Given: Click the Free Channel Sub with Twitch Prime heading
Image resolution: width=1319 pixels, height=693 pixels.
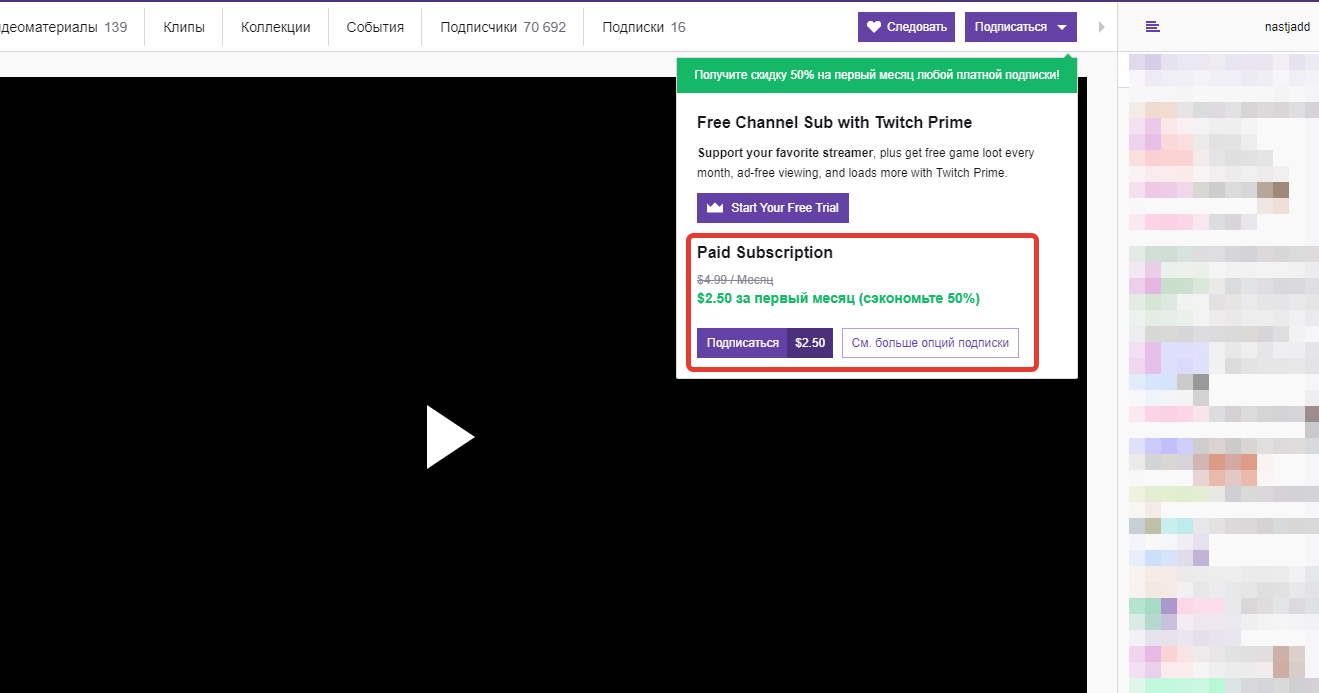Looking at the screenshot, I should point(834,122).
